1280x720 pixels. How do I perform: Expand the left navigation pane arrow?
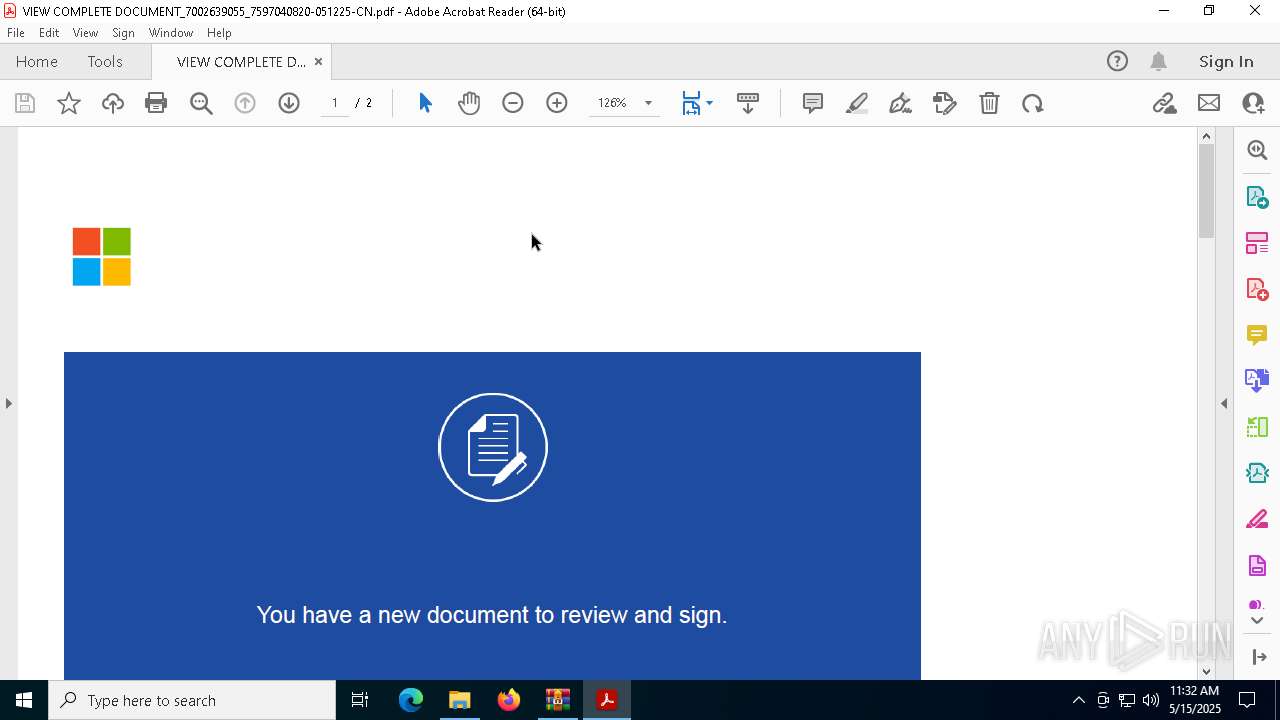click(9, 403)
